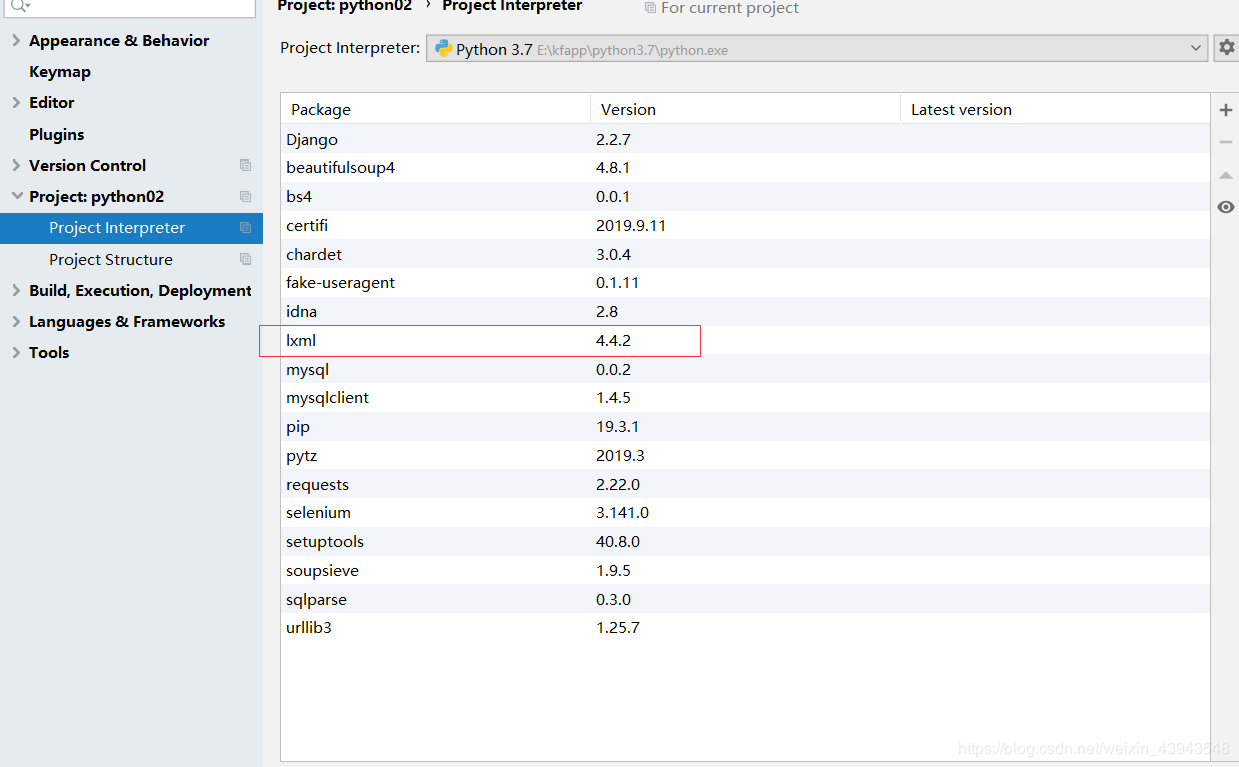
Task: Select the fake-useragent package row
Action: 745,283
